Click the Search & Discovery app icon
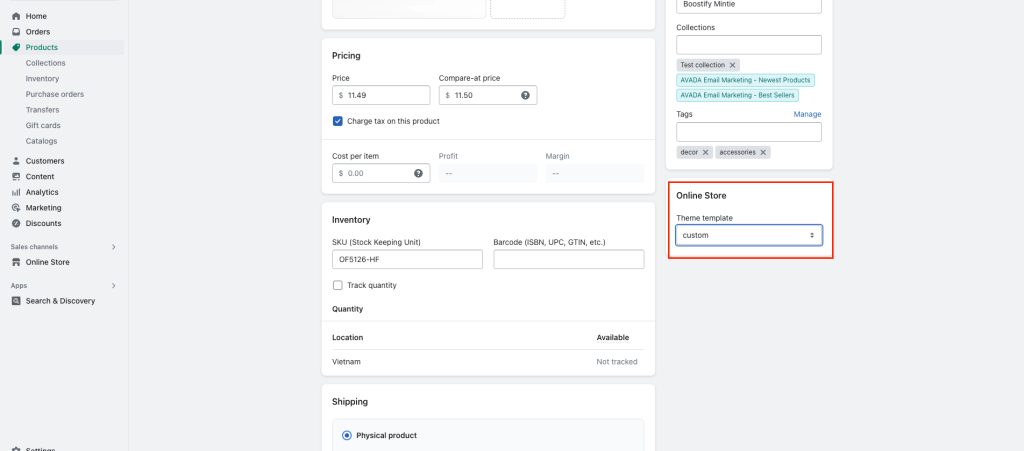Viewport: 1024px width, 451px height. (16, 302)
